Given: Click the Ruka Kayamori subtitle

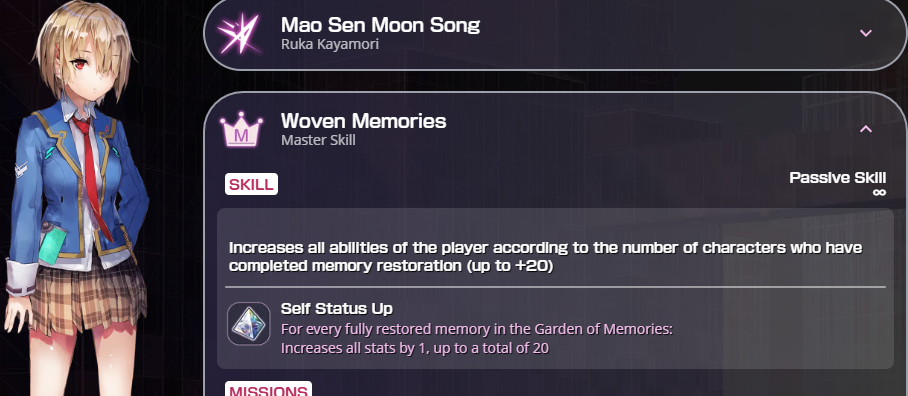Looking at the screenshot, I should (x=329, y=44).
